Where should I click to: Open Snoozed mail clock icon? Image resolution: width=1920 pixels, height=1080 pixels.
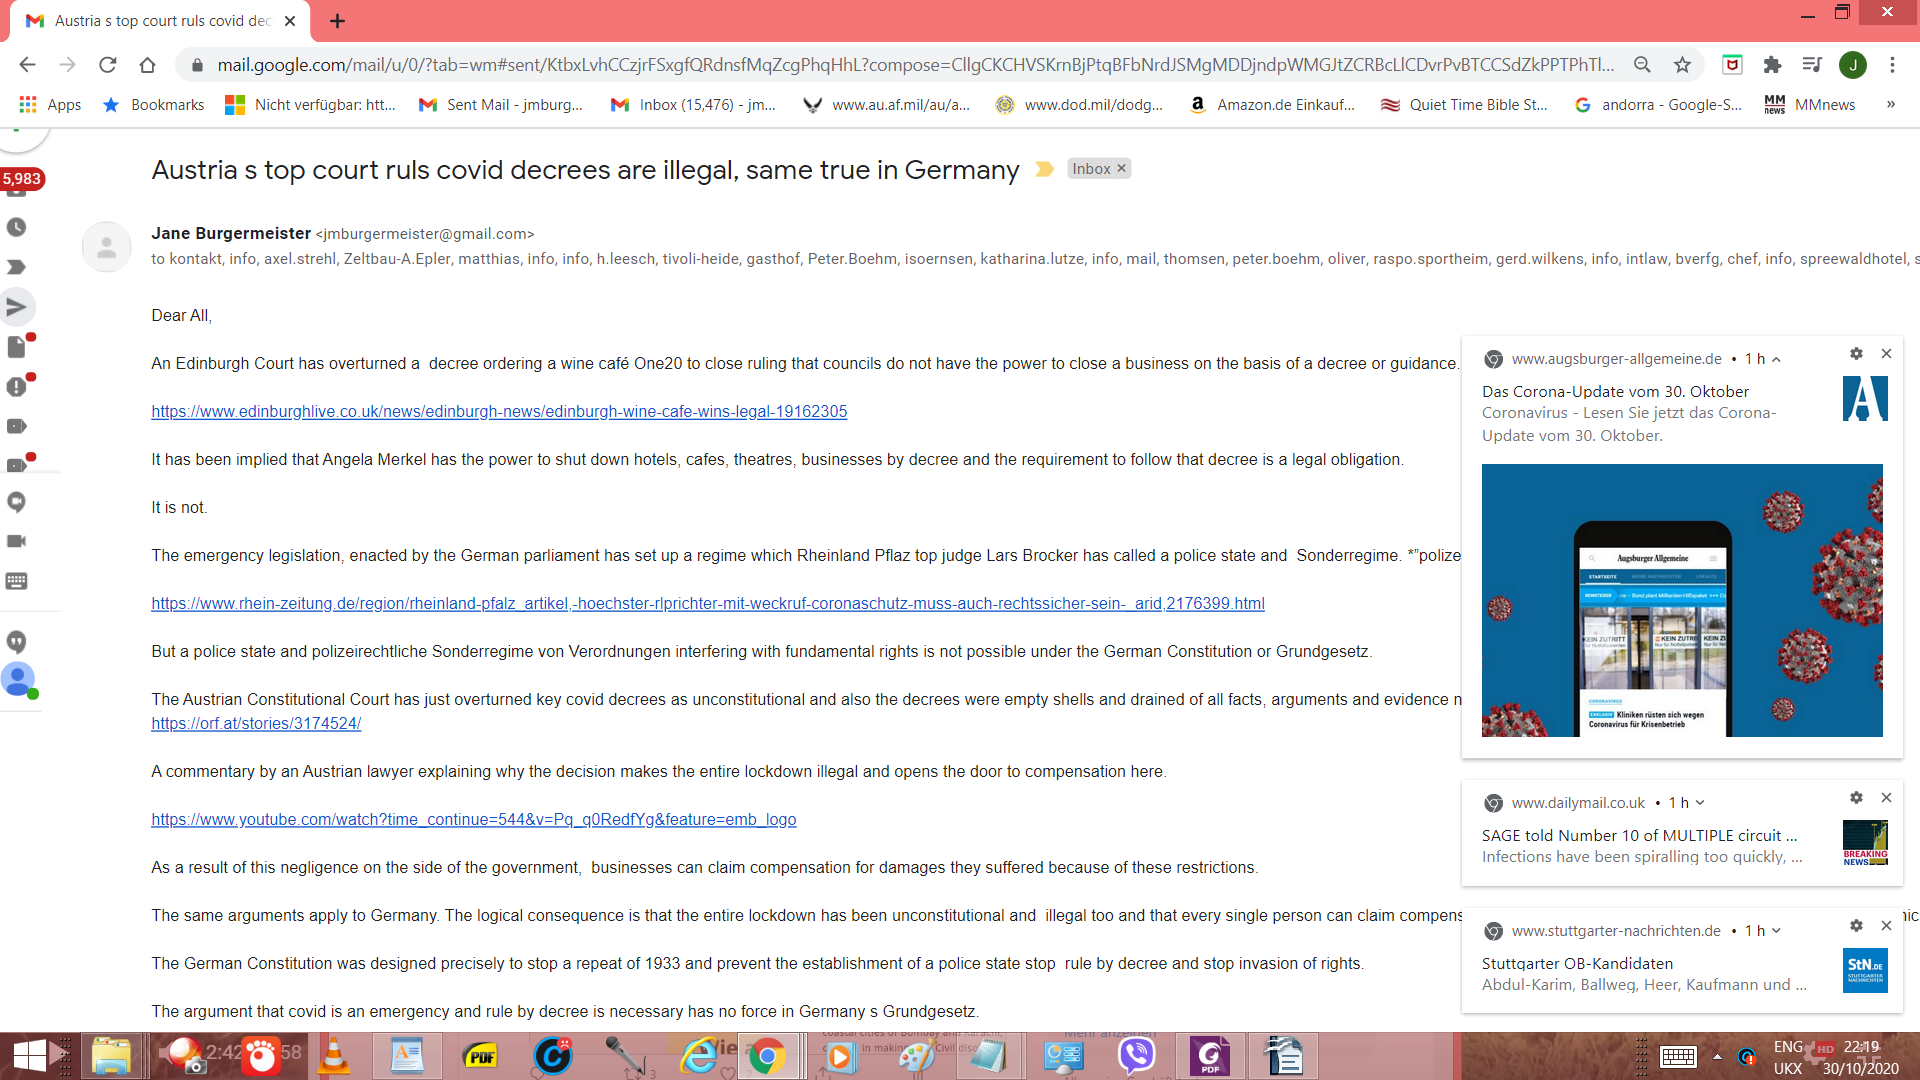click(x=17, y=228)
